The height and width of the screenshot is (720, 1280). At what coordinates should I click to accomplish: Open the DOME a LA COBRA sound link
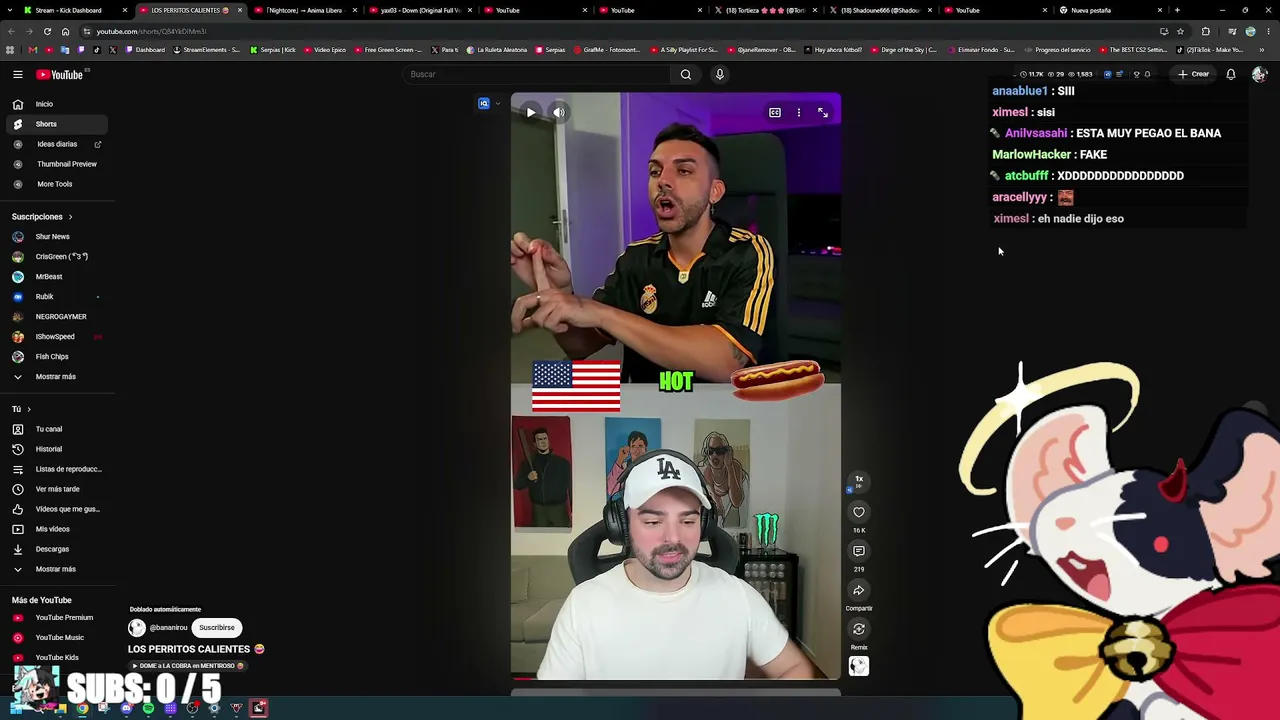pos(187,666)
